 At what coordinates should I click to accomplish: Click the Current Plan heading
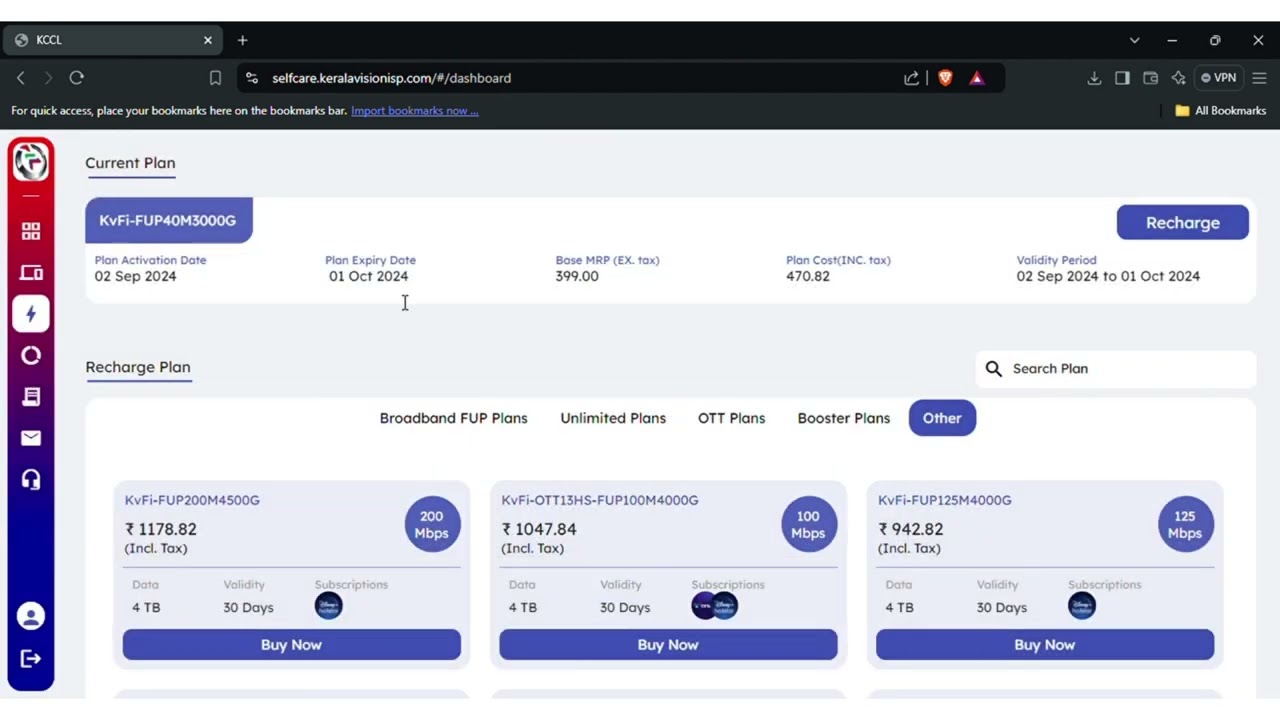[x=130, y=163]
